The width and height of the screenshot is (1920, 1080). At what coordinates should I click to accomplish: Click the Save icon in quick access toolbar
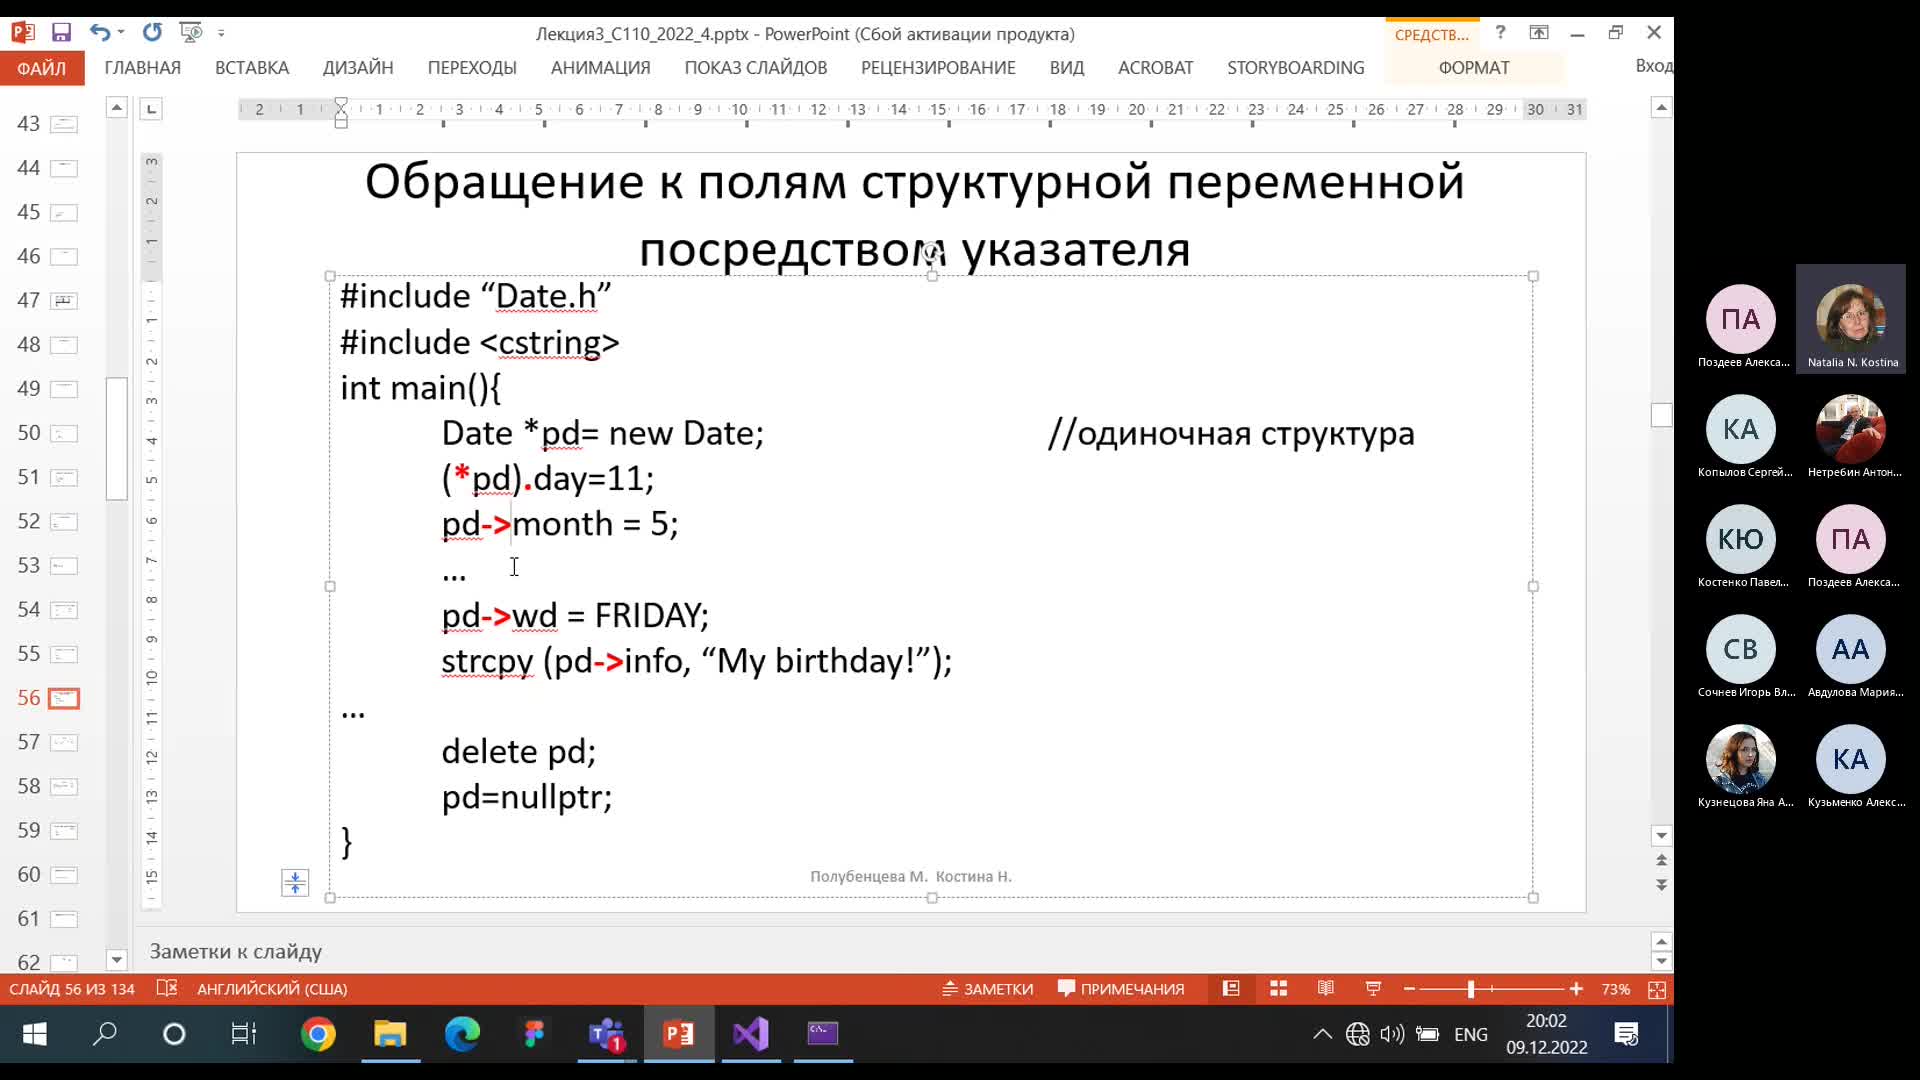tap(61, 32)
